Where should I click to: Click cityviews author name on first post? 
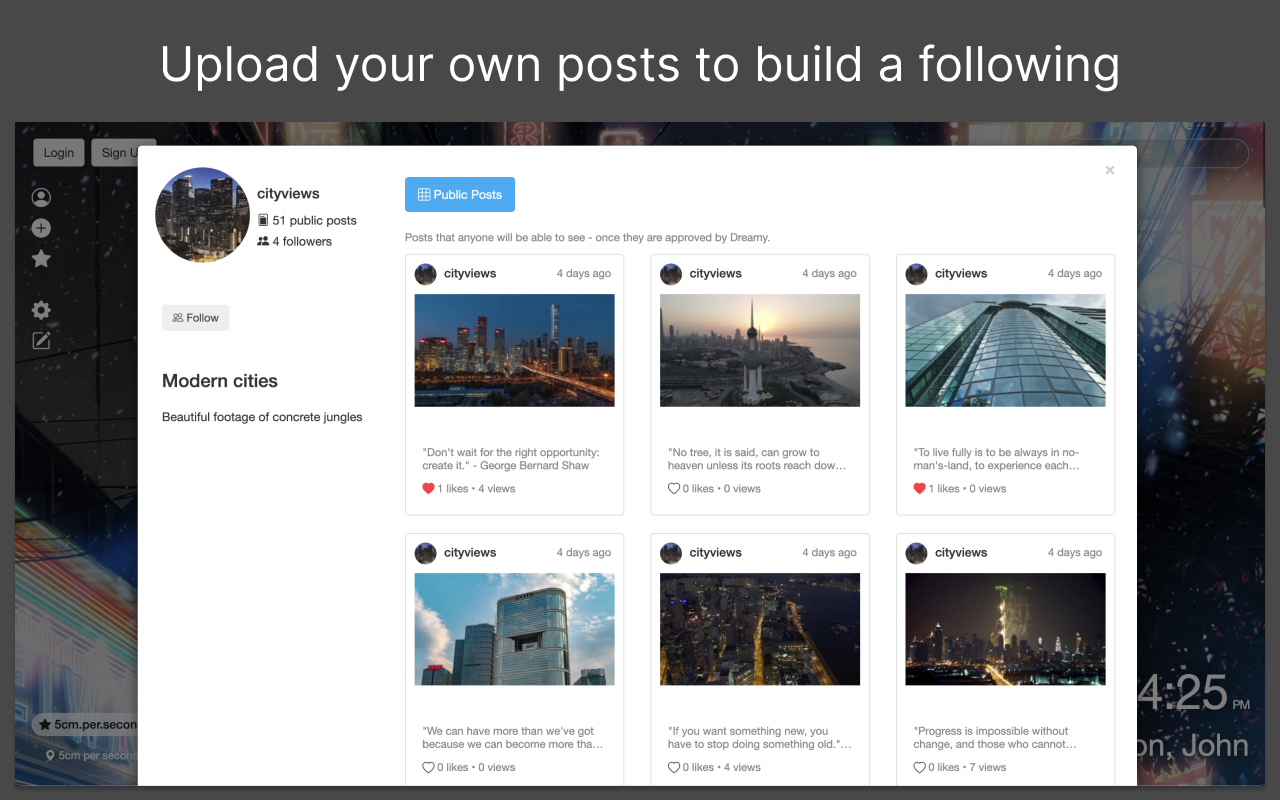(470, 274)
